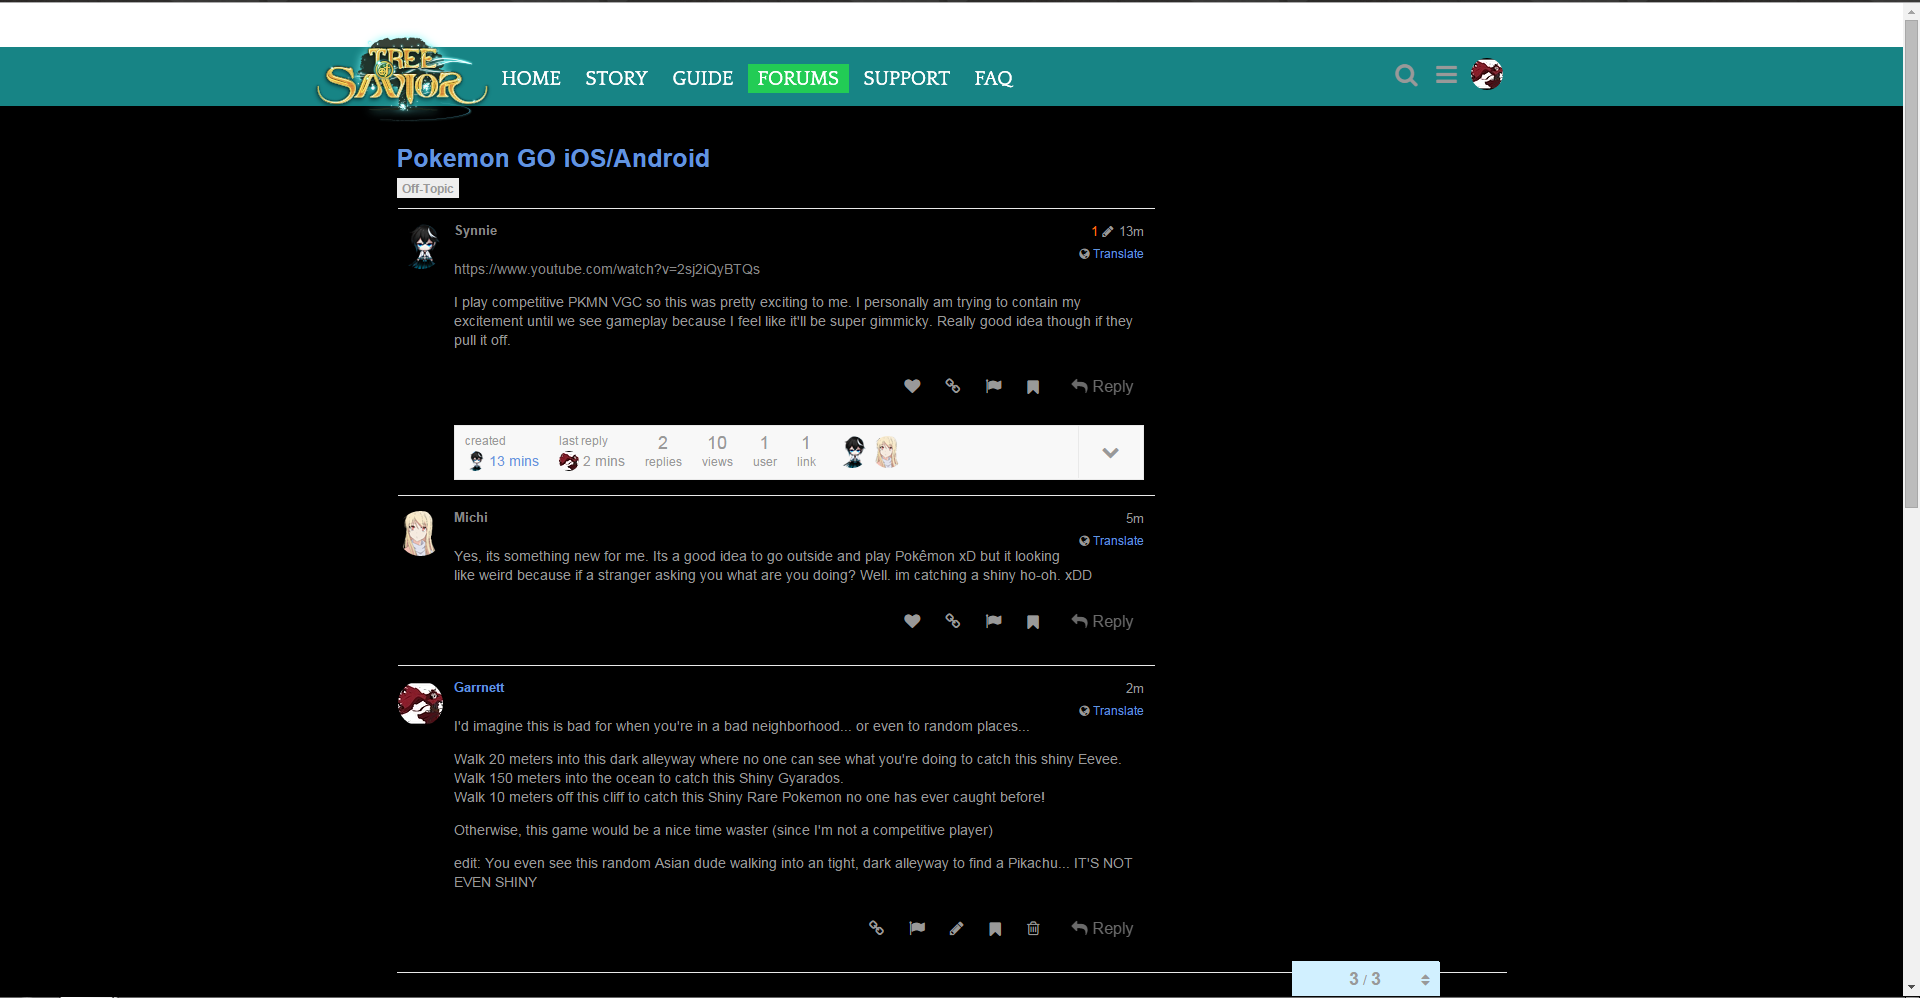Viewport: 1920px width, 998px height.
Task: Go to the GUIDE navigation item
Action: click(x=702, y=78)
